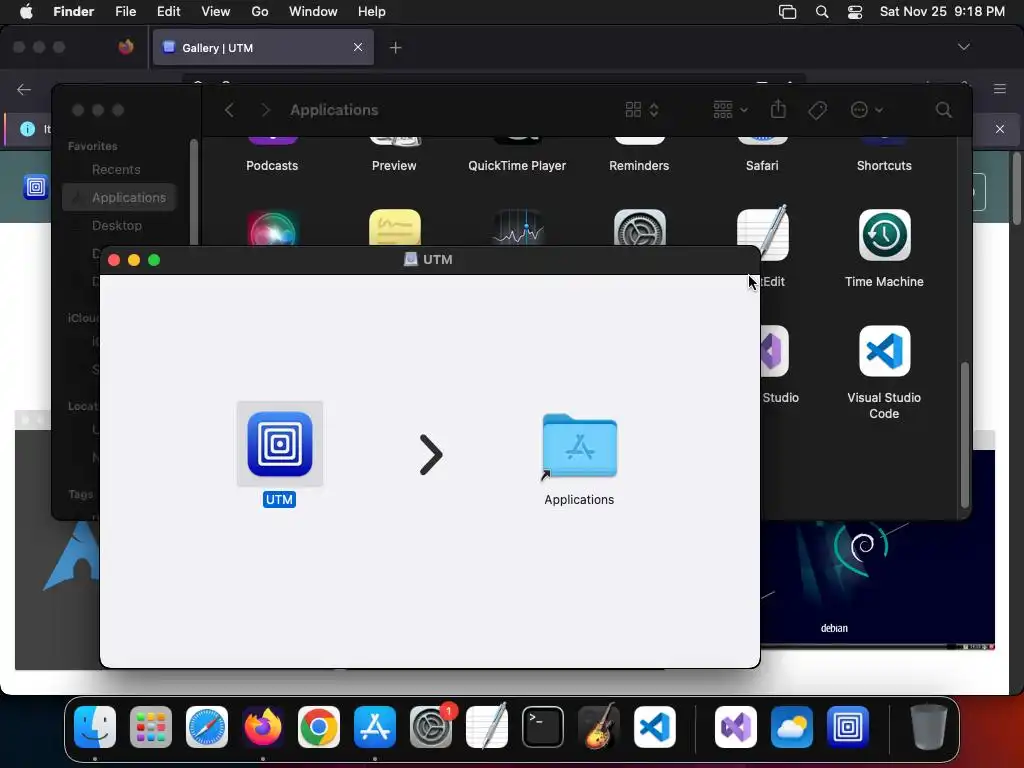
Task: Open Firefox from the Dock
Action: pos(263,727)
